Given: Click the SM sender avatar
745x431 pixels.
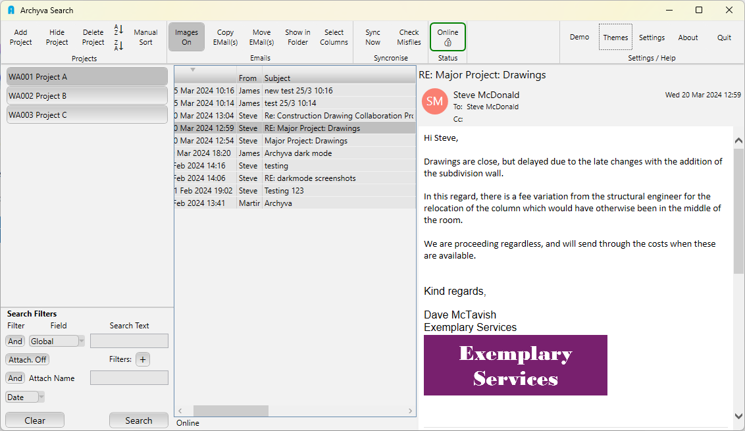Looking at the screenshot, I should click(434, 101).
